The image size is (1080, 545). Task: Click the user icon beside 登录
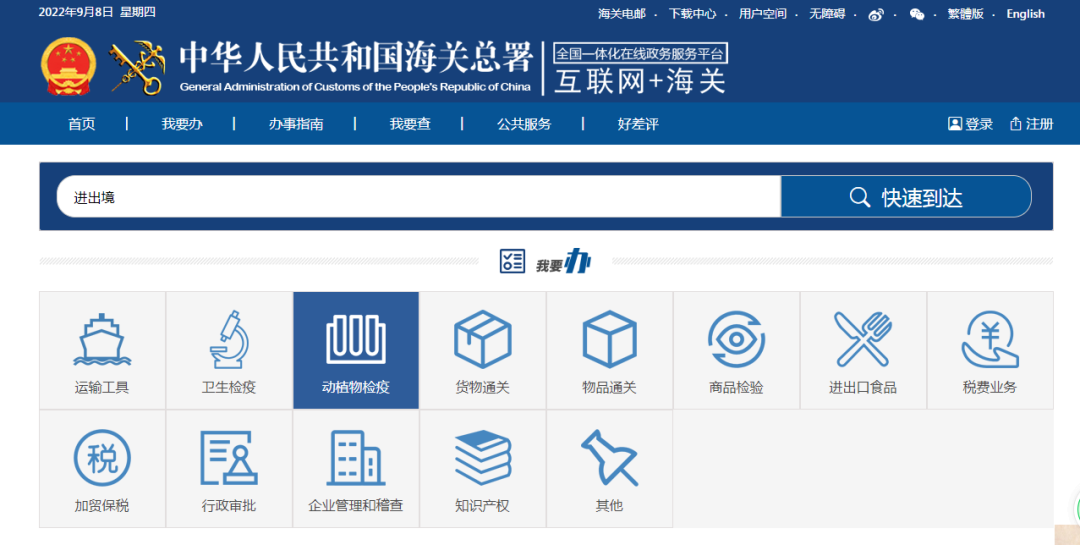955,124
